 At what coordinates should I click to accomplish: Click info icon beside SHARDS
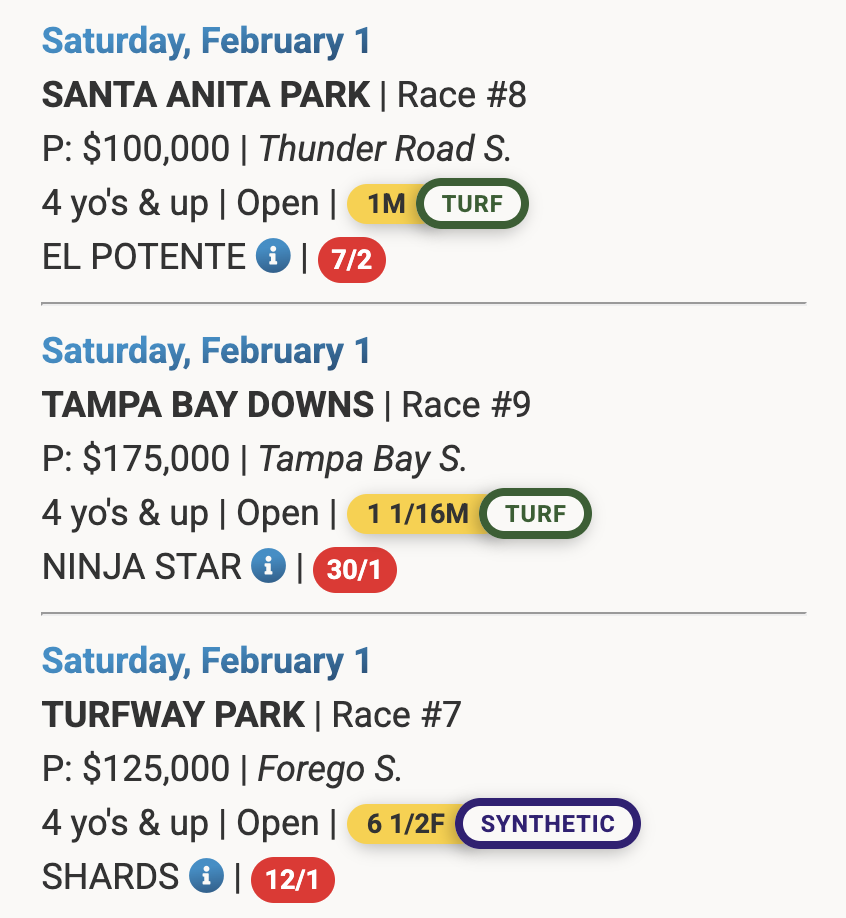click(205, 877)
